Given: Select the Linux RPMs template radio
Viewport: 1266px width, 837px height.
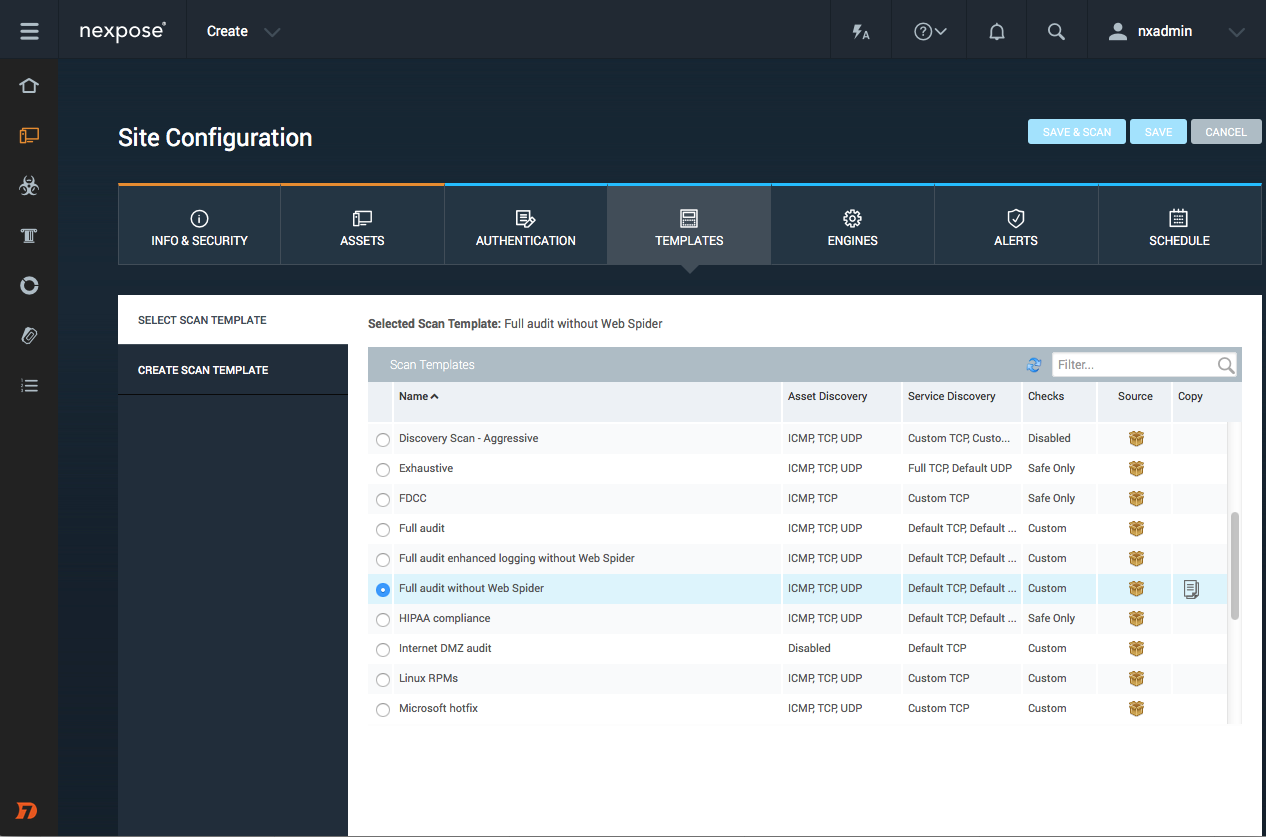Looking at the screenshot, I should coord(383,679).
